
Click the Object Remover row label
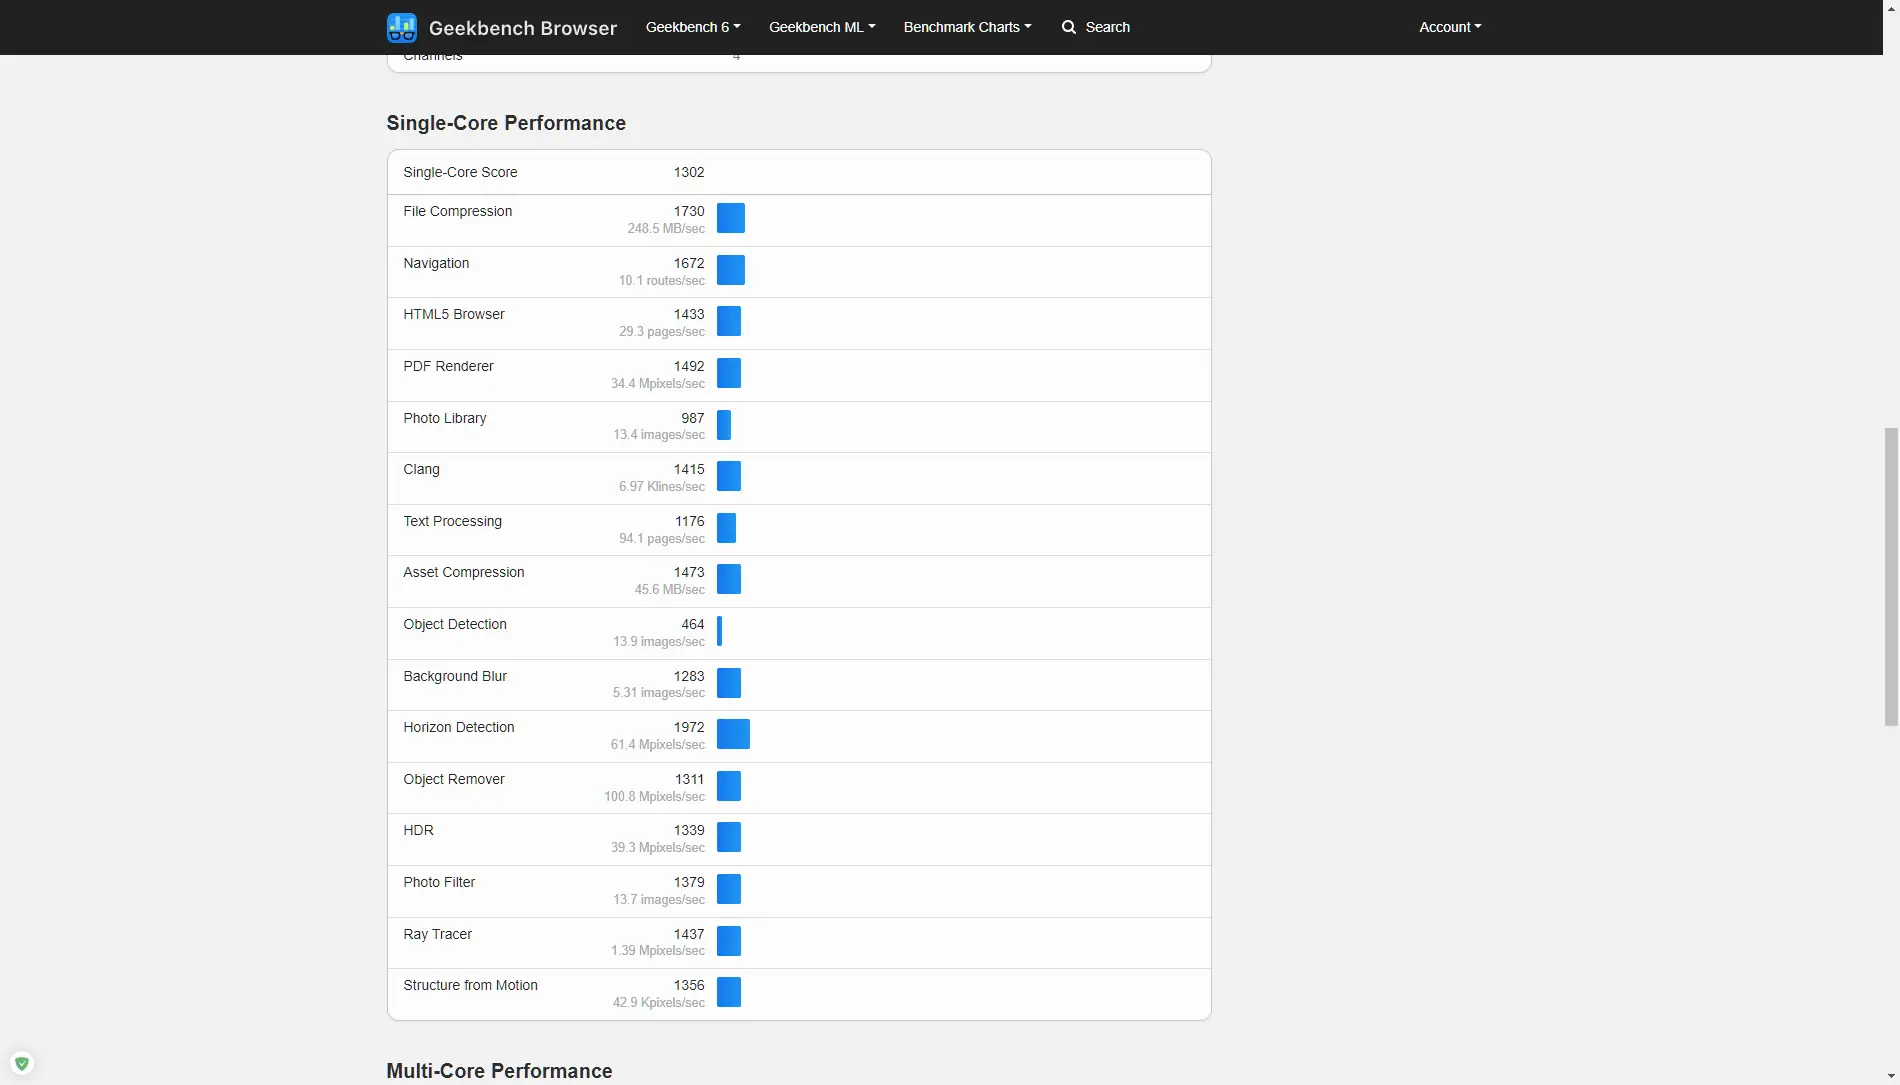[x=454, y=779]
